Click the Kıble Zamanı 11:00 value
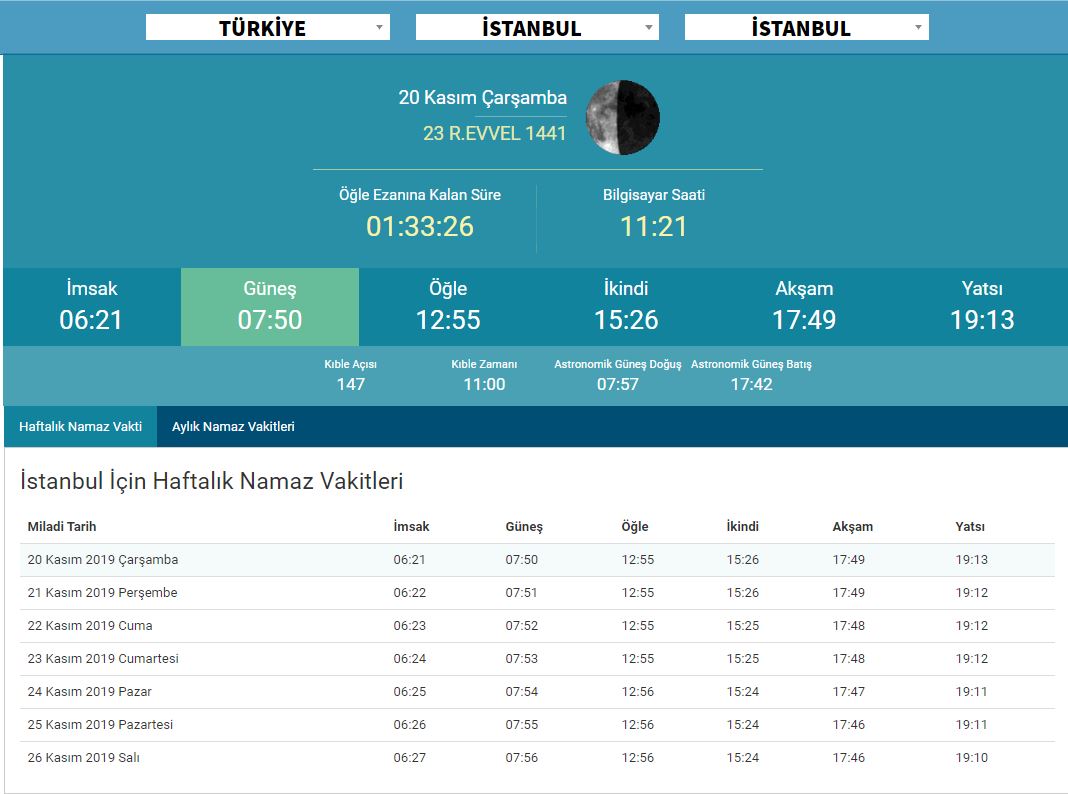 pos(484,384)
